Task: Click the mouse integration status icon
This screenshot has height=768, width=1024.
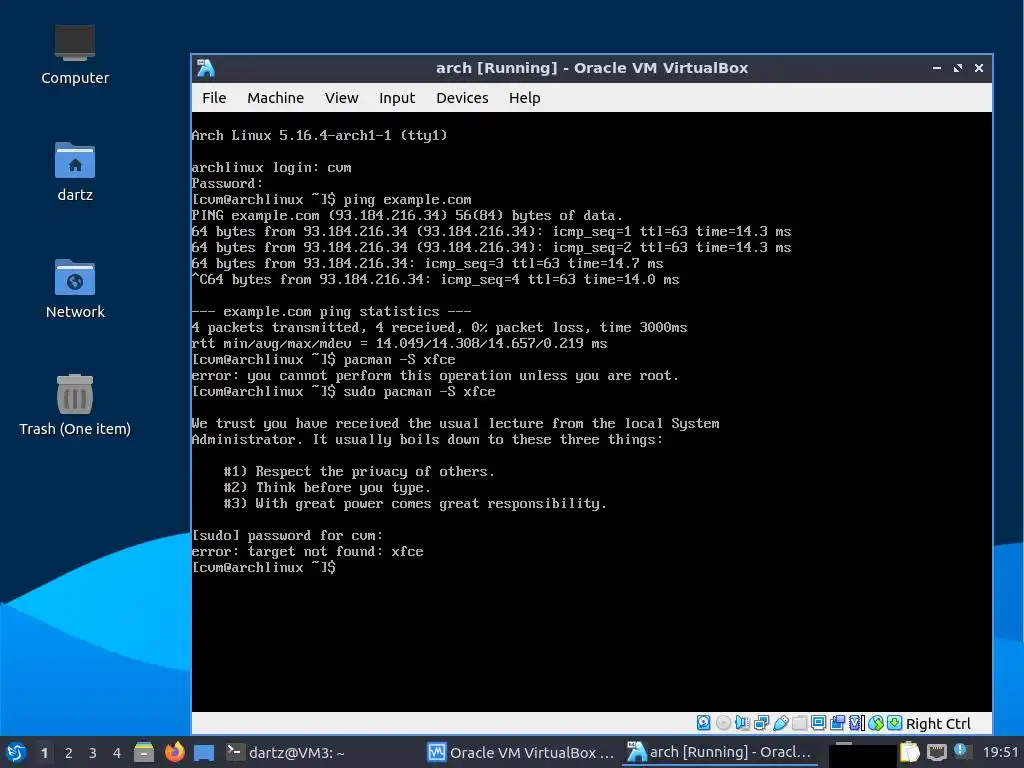Action: tap(876, 723)
